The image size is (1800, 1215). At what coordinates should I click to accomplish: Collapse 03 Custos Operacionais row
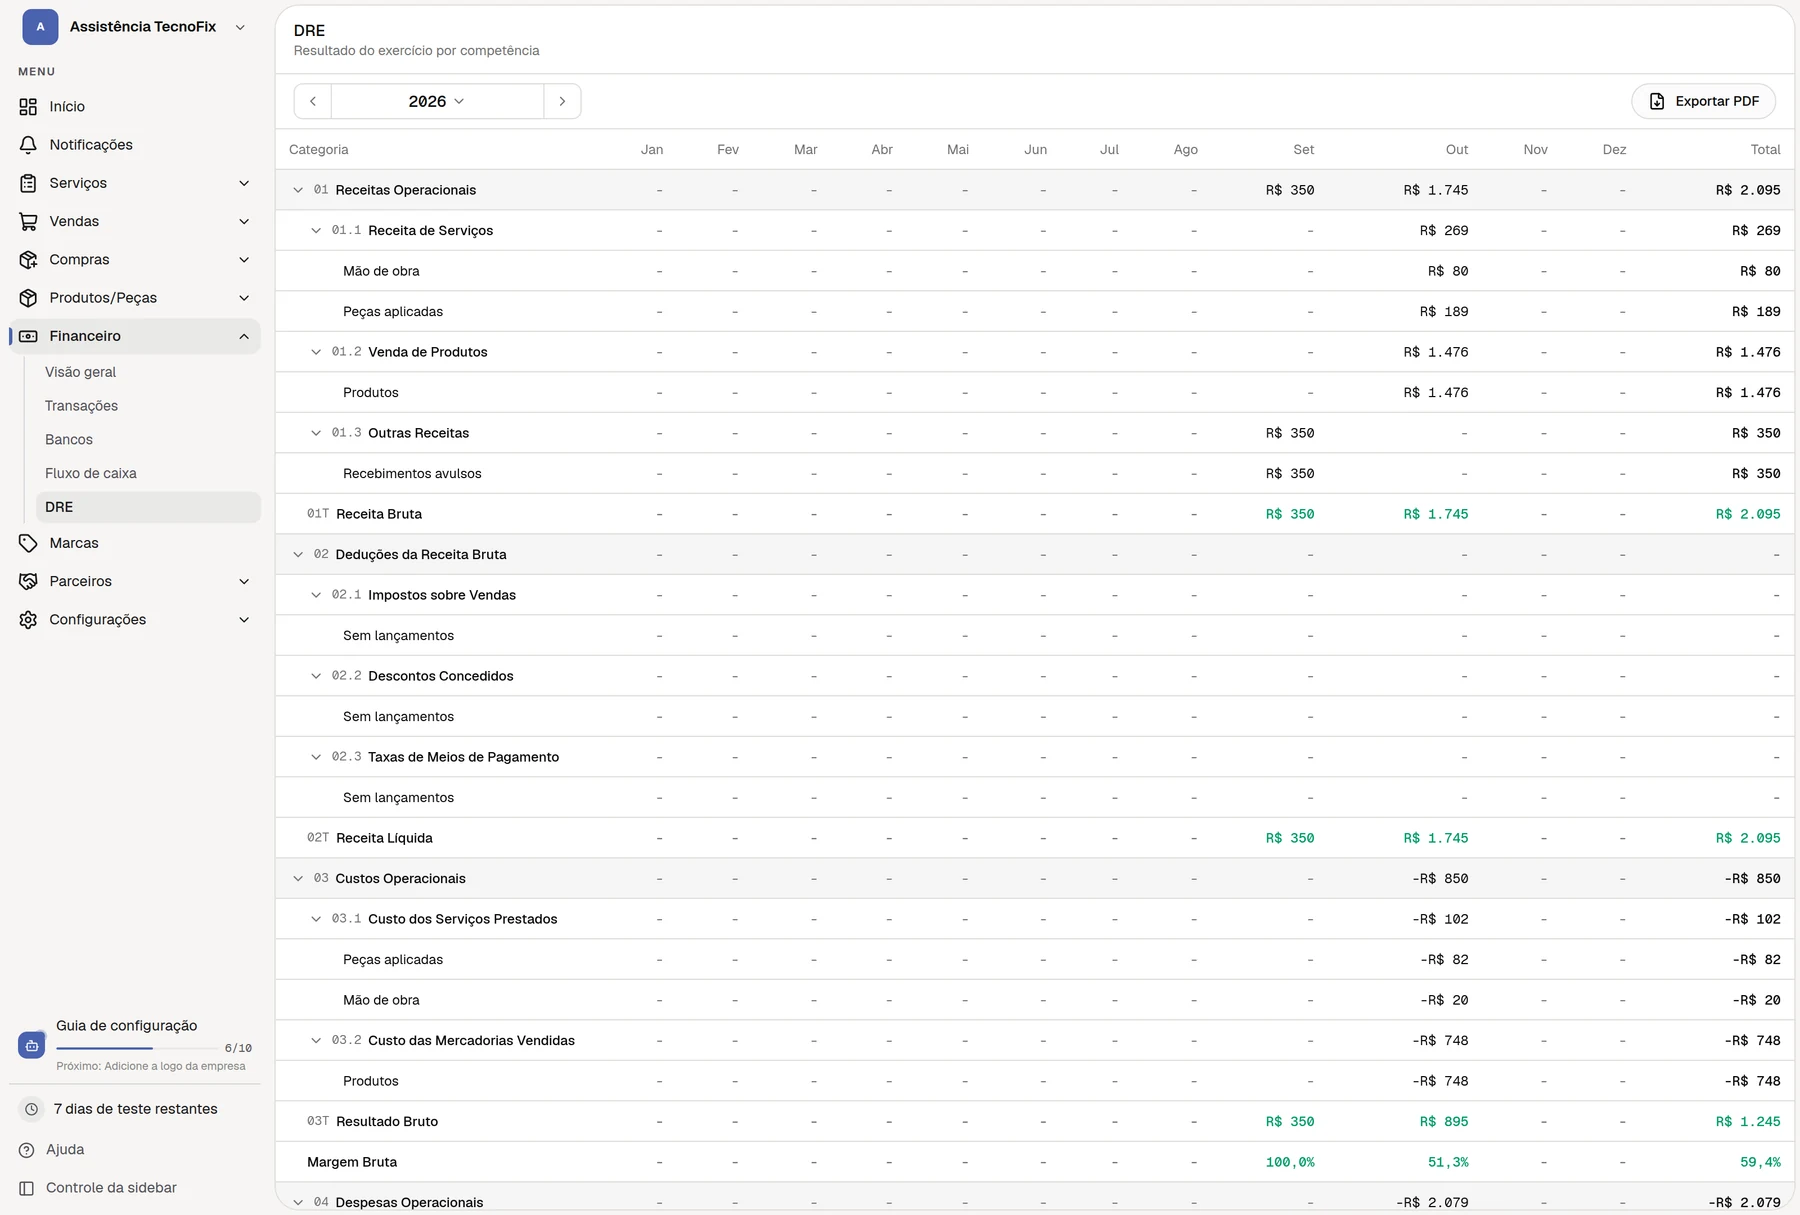pos(298,879)
